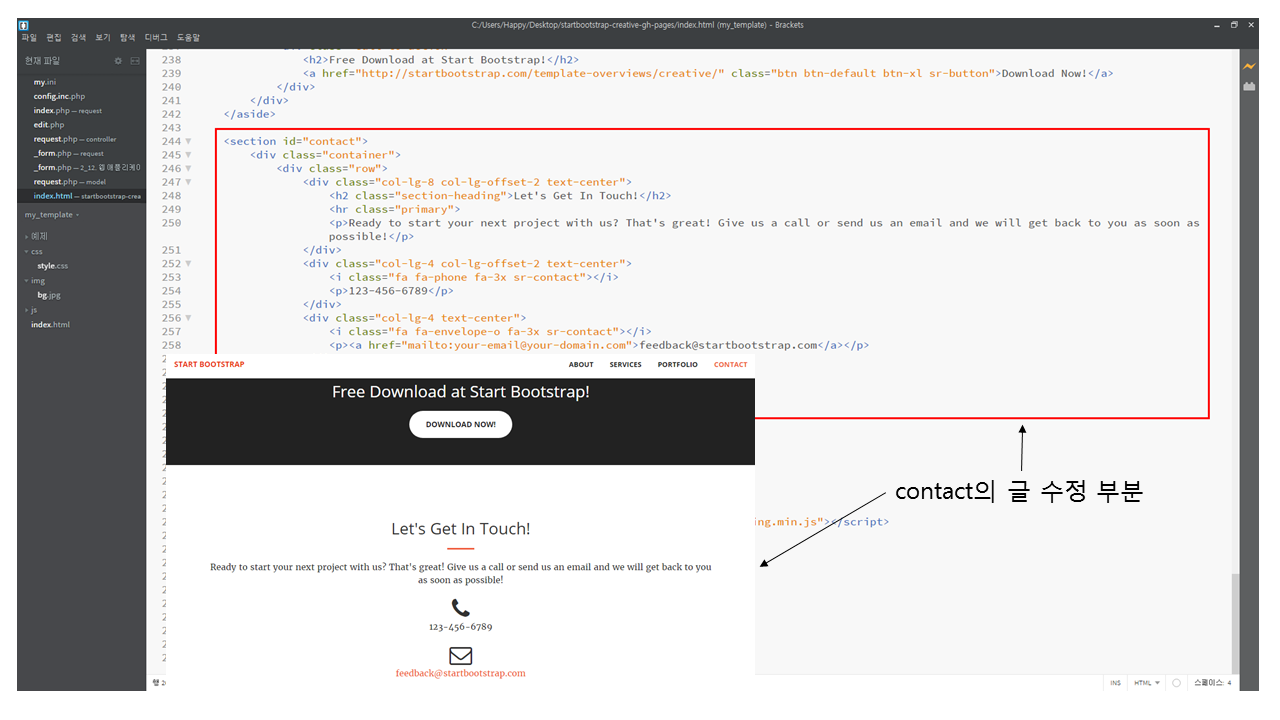Viewport: 1280px width, 720px height.
Task: Fold code at line 246
Action: tap(188, 169)
